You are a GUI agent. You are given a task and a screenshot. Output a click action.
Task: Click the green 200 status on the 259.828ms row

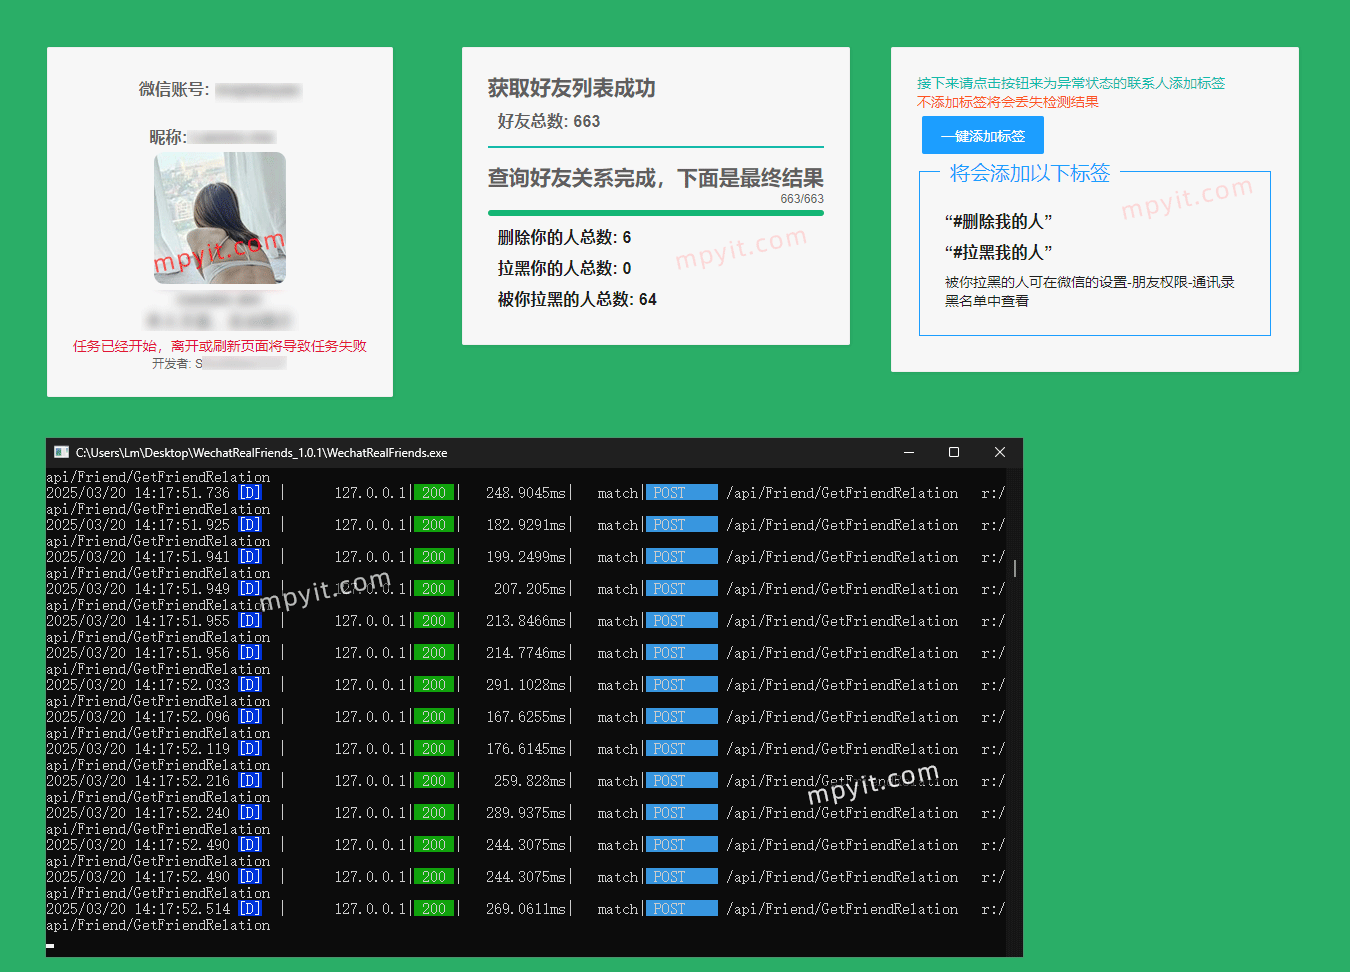(x=434, y=781)
